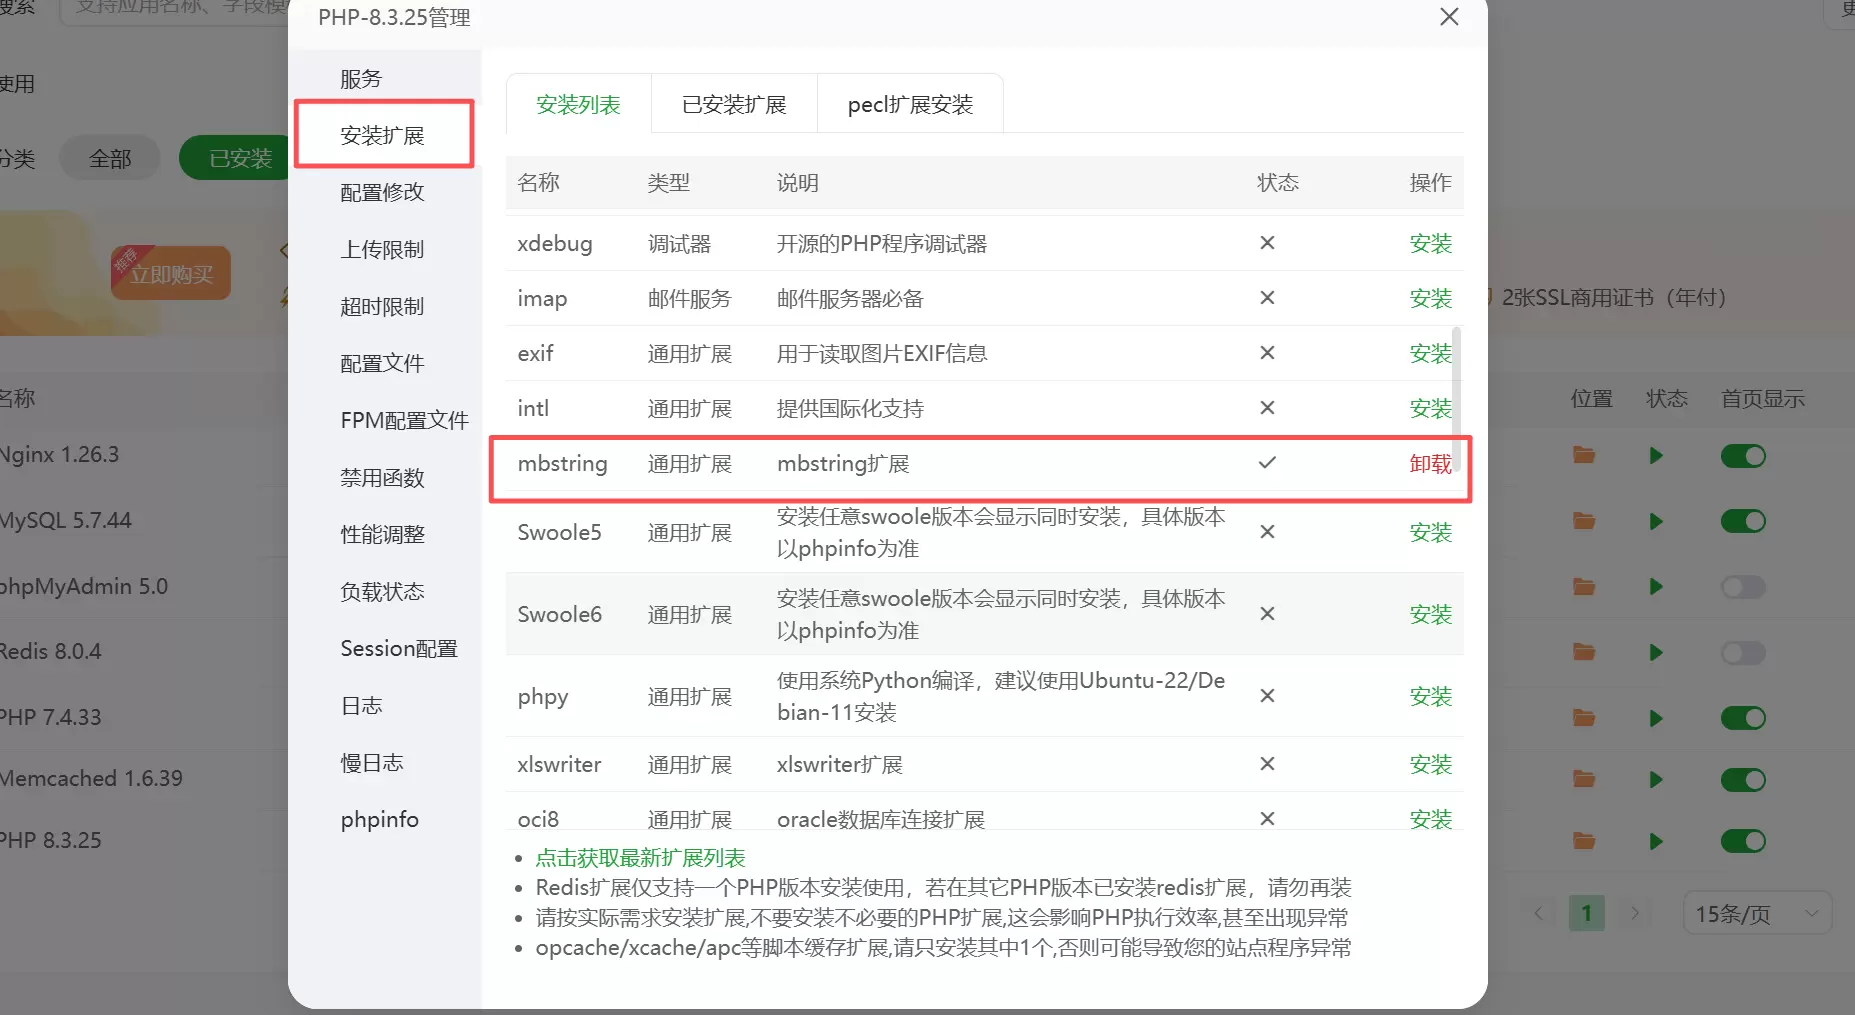Focus the app search input in background
Image resolution: width=1855 pixels, height=1015 pixels.
(x=175, y=10)
